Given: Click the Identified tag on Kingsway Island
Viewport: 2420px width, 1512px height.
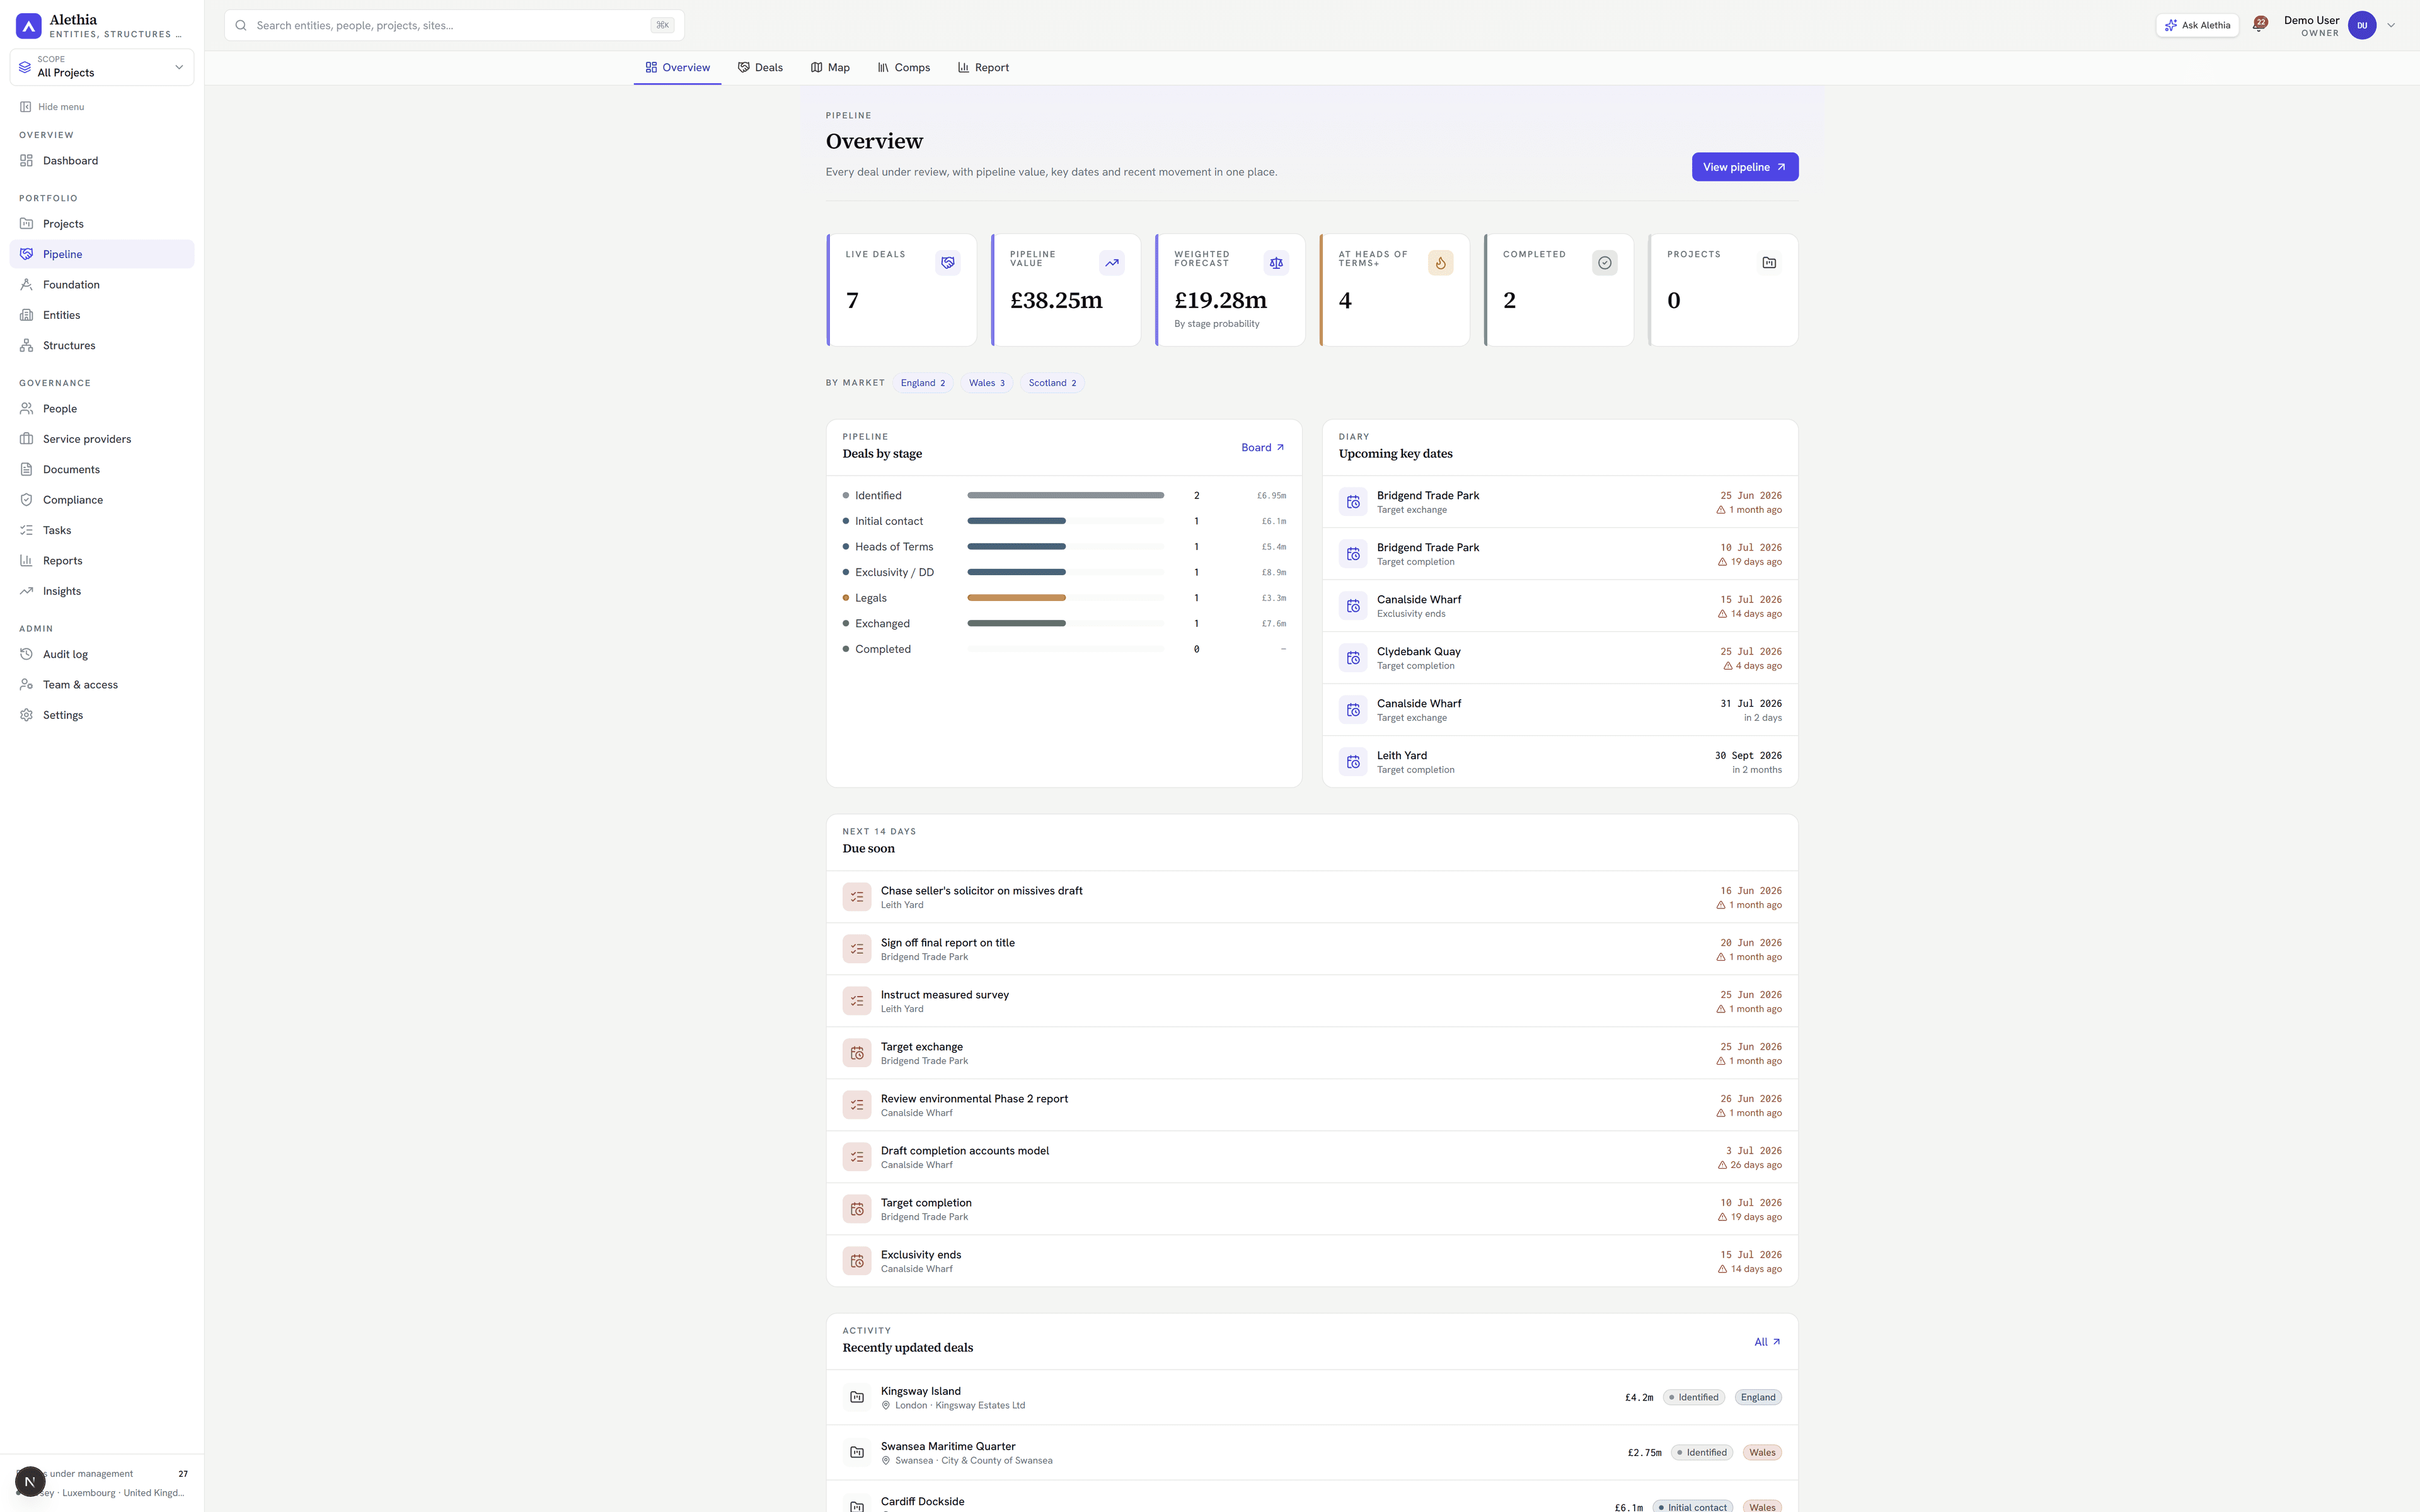Looking at the screenshot, I should (x=1693, y=1397).
